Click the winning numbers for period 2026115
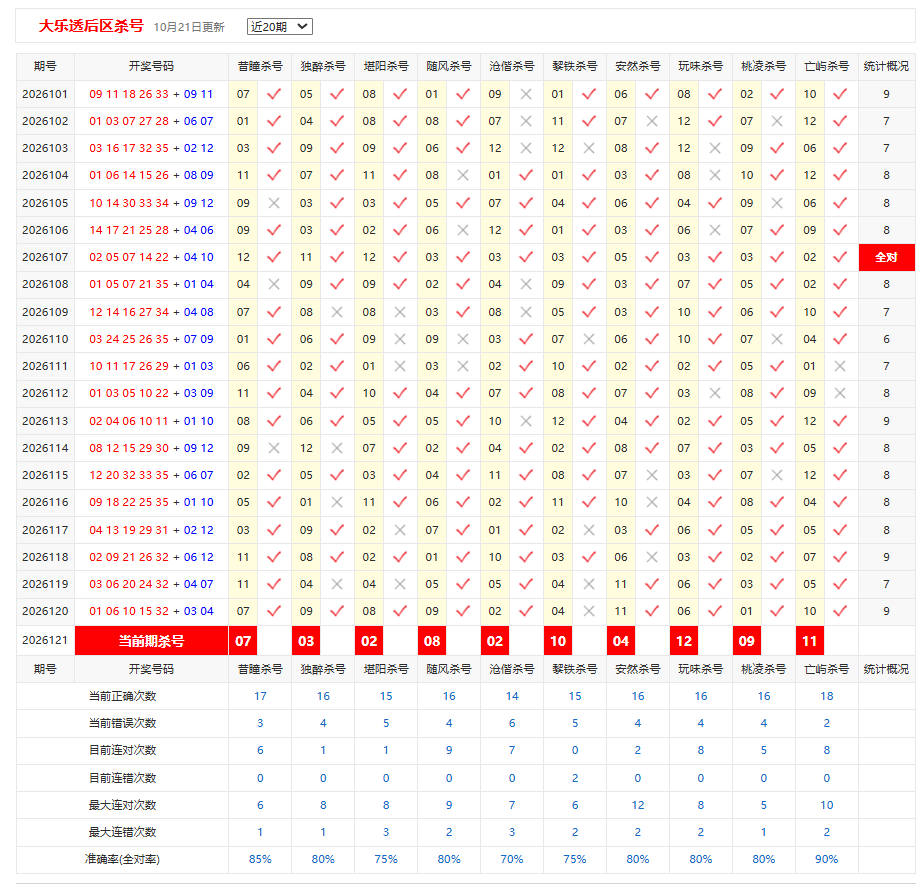Screen dimensions: 920x891 pyautogui.click(x=151, y=475)
